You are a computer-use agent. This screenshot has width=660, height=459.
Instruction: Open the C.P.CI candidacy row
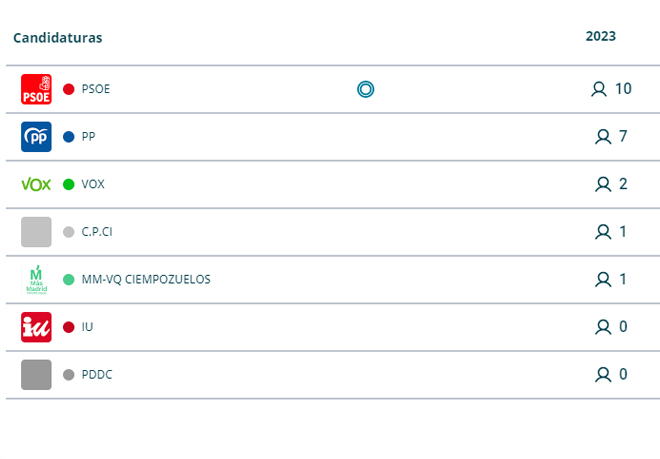tap(333, 232)
